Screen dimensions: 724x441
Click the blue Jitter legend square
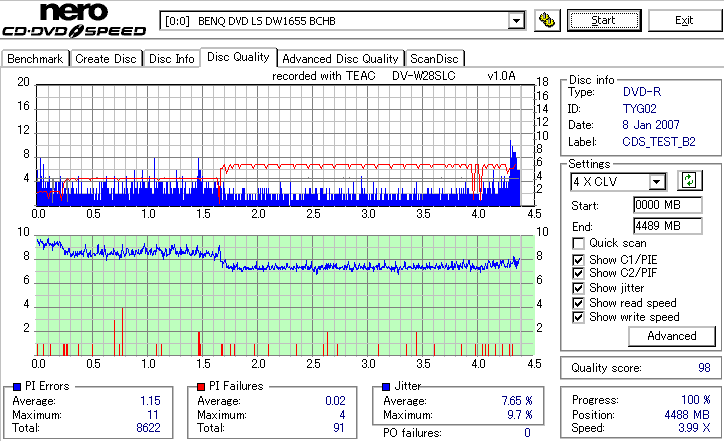(386, 387)
